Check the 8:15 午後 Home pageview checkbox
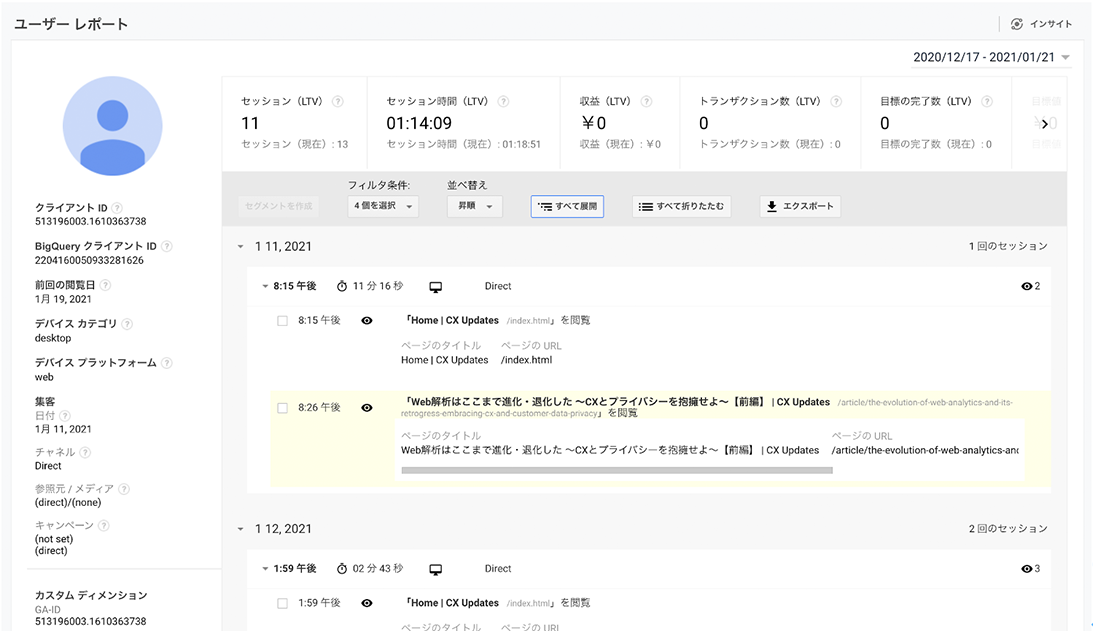 (282, 321)
